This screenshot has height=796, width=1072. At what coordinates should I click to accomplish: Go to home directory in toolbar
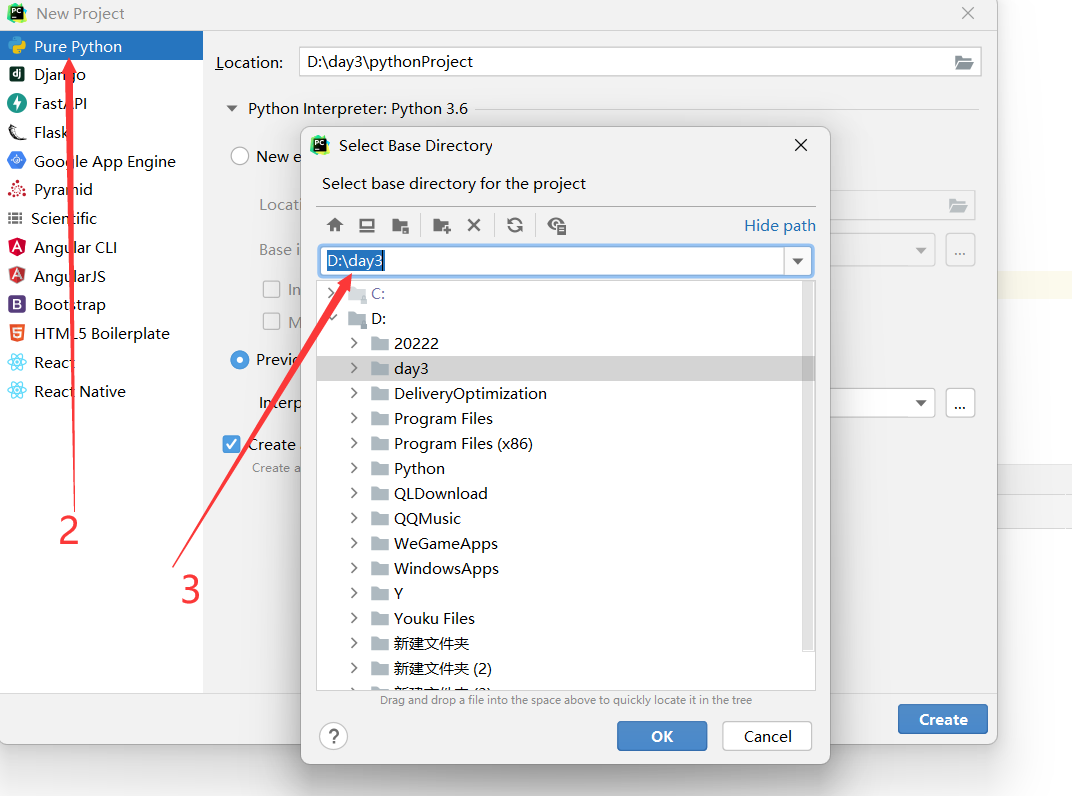click(x=335, y=225)
